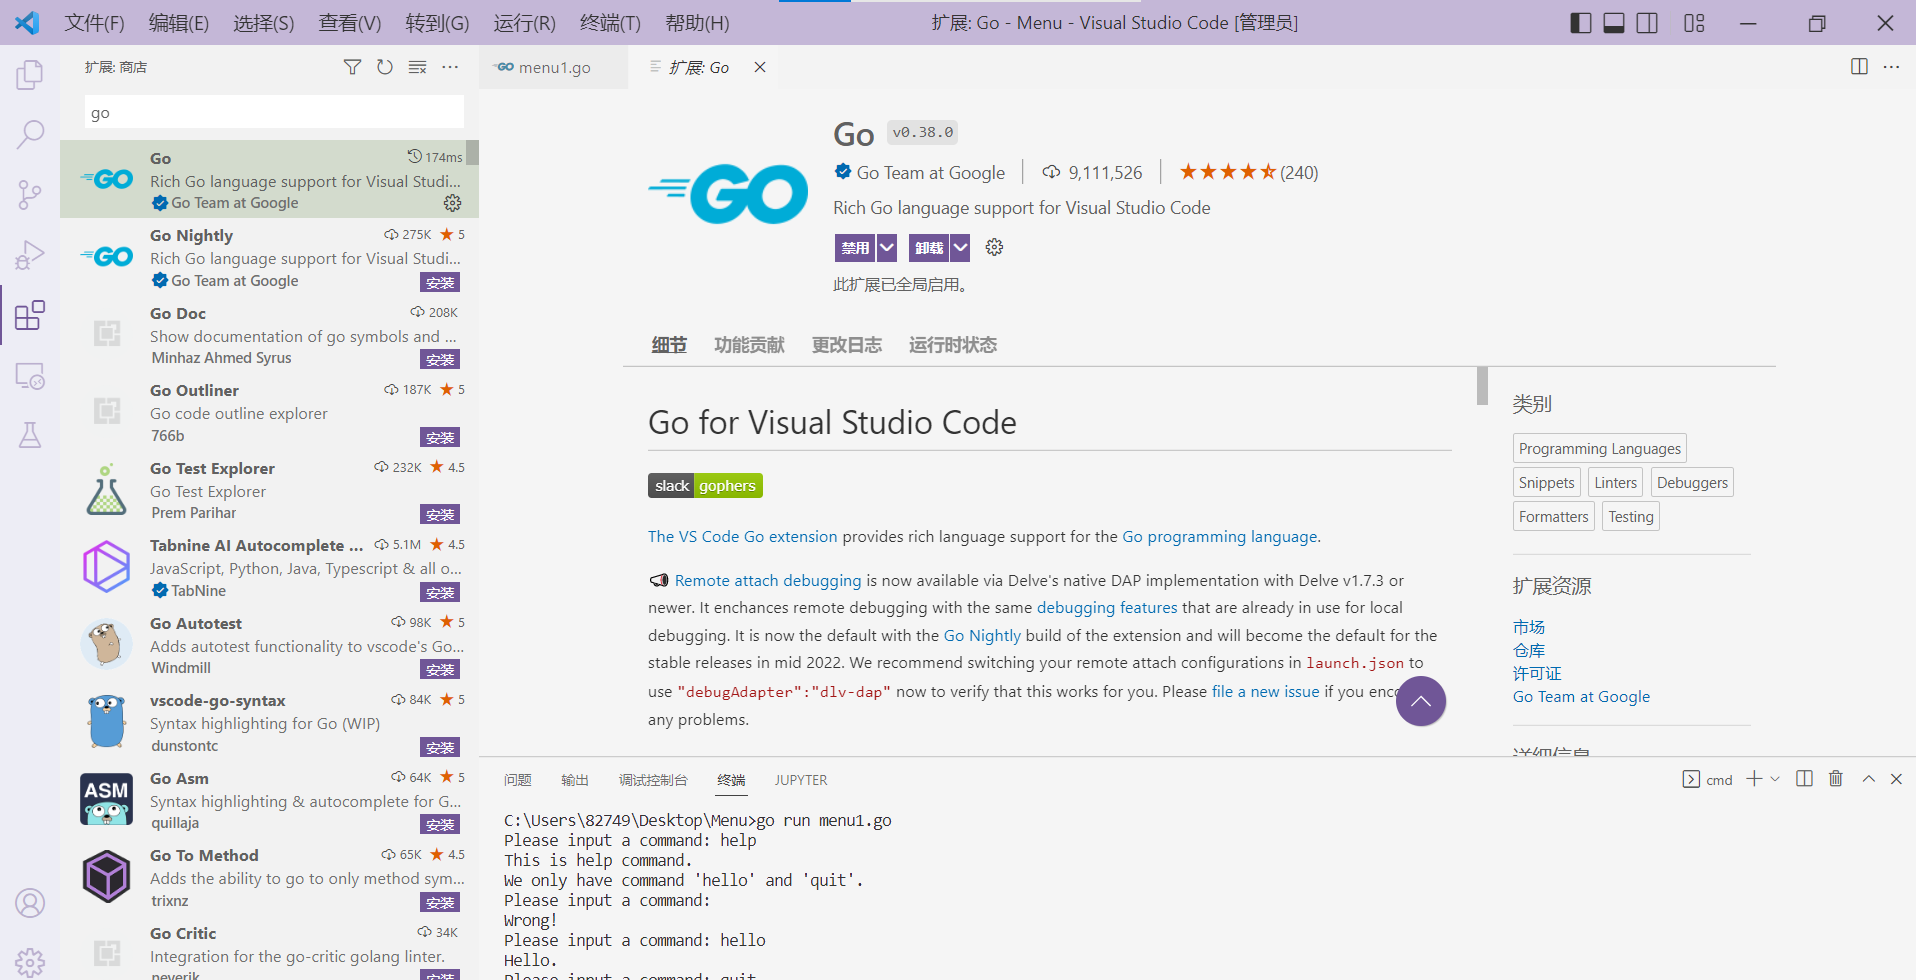Install the Go Test Explorer extension
The height and width of the screenshot is (980, 1916).
440,514
